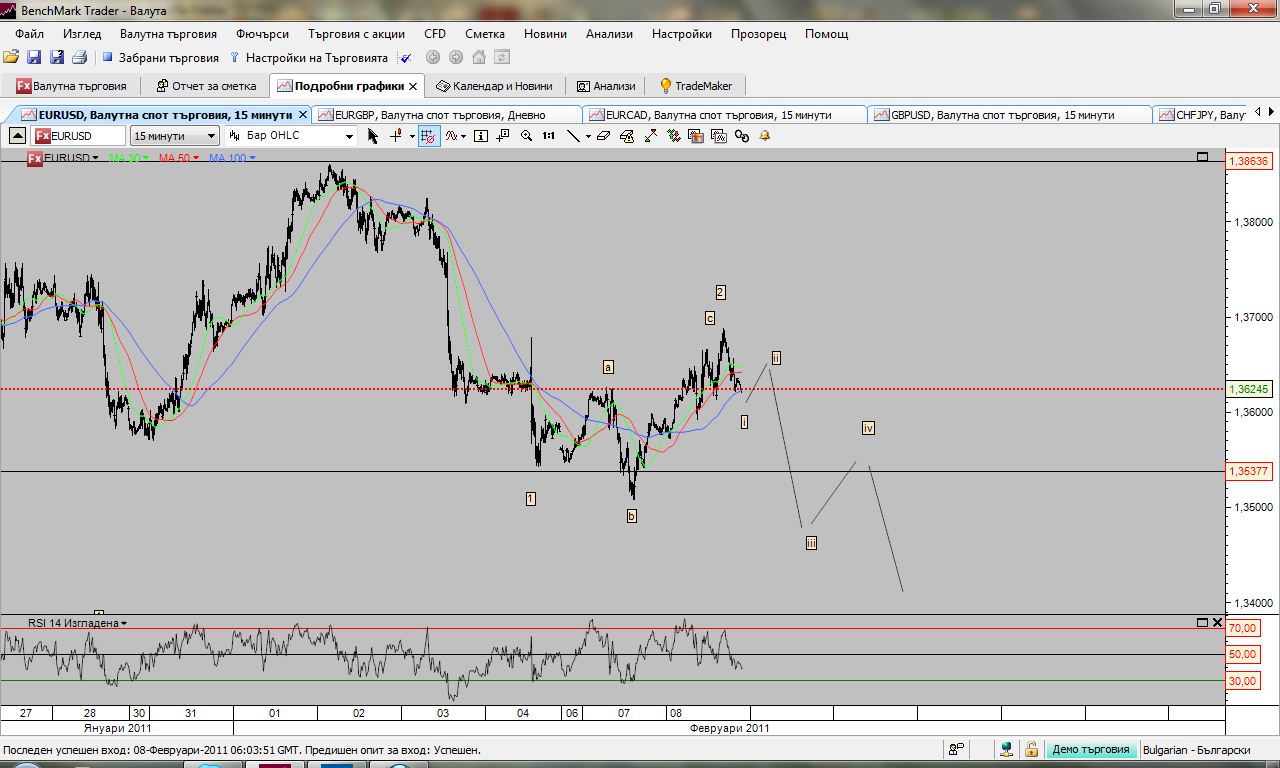This screenshot has height=768, width=1280.
Task: Toggle the Забрани търговия trading option
Action: [x=161, y=59]
